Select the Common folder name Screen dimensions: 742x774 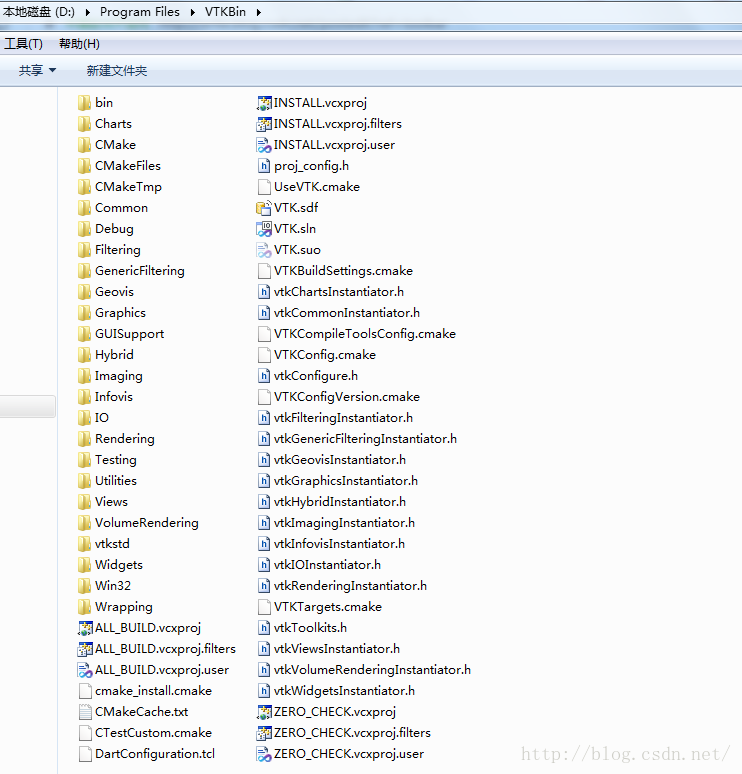click(x=121, y=208)
